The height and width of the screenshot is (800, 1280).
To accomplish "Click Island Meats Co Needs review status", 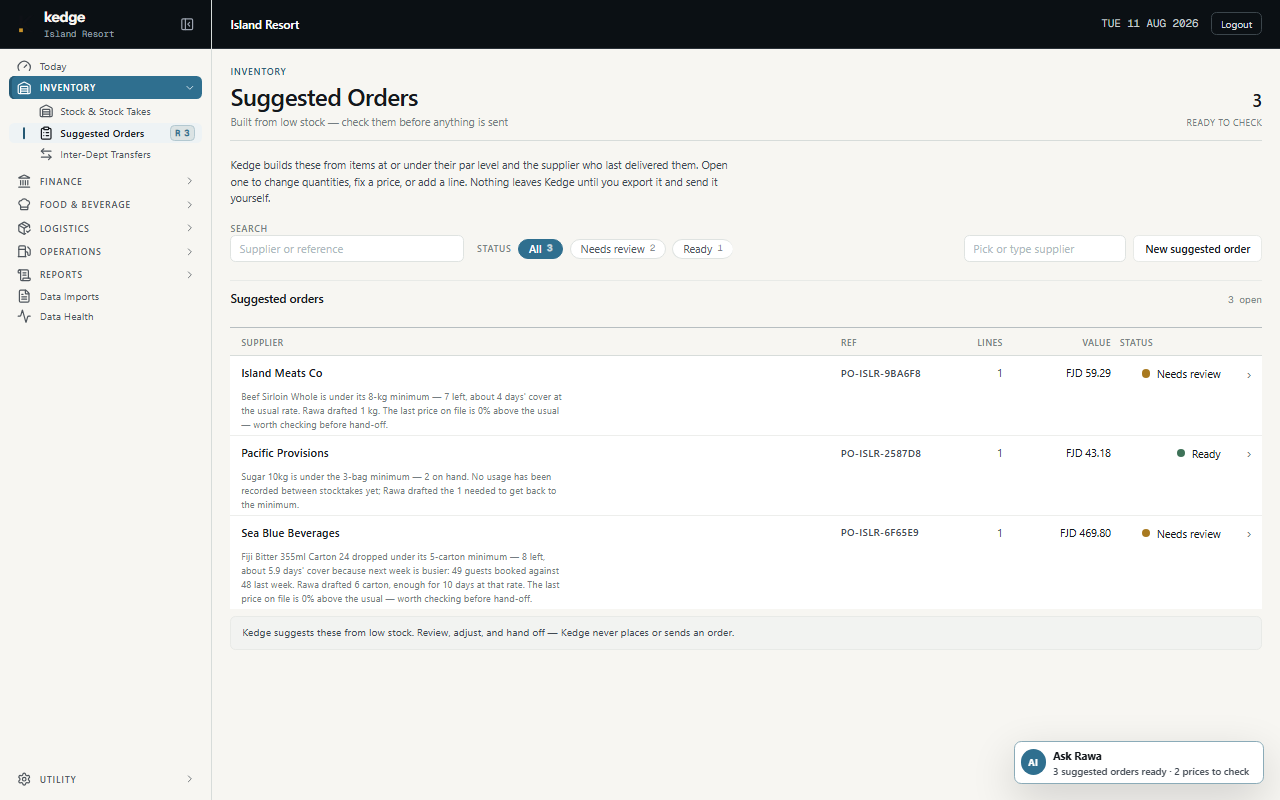I will coord(1181,374).
